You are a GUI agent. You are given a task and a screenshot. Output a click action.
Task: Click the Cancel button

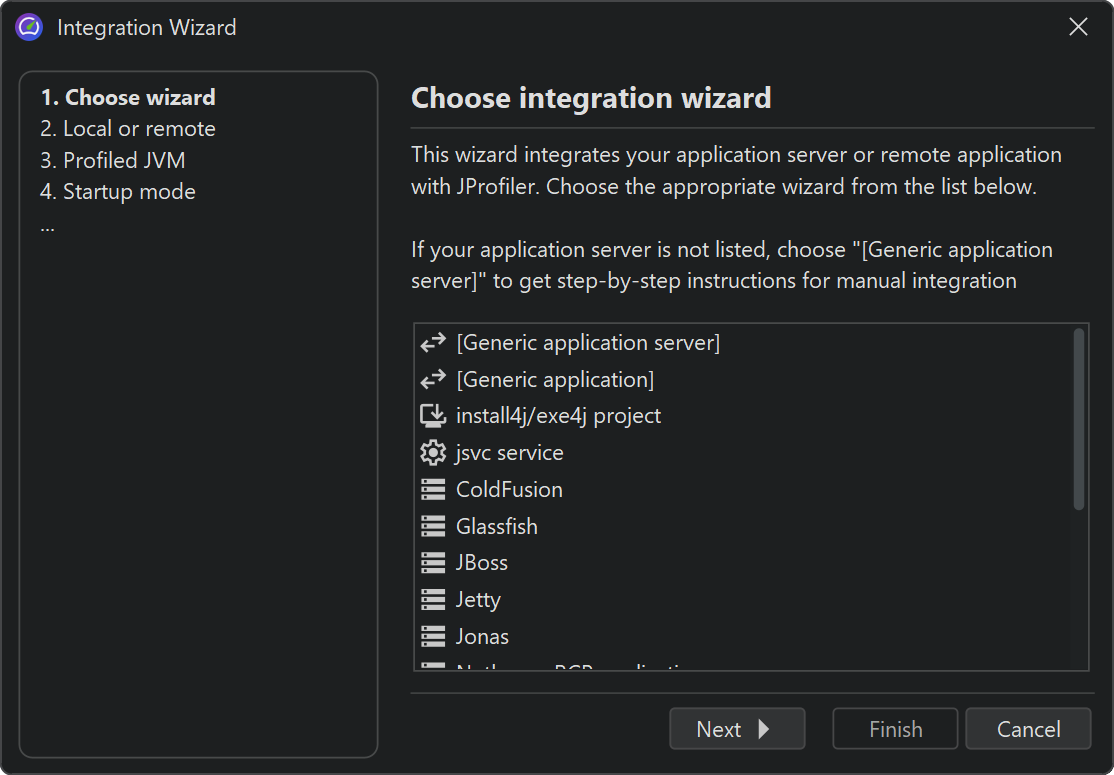click(1028, 729)
